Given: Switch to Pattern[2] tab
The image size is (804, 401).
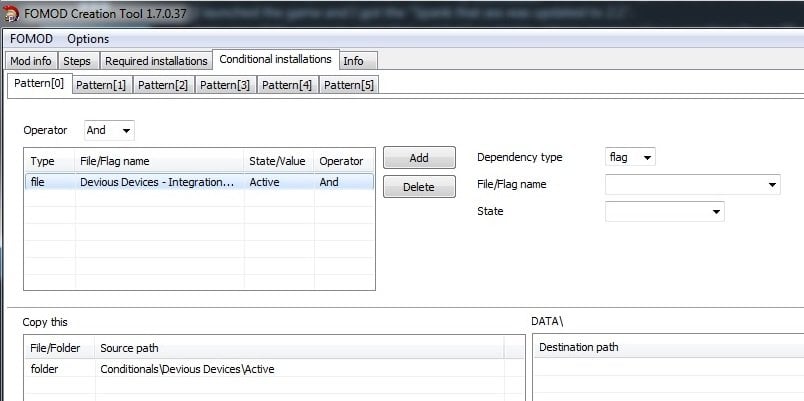Looking at the screenshot, I should [163, 85].
